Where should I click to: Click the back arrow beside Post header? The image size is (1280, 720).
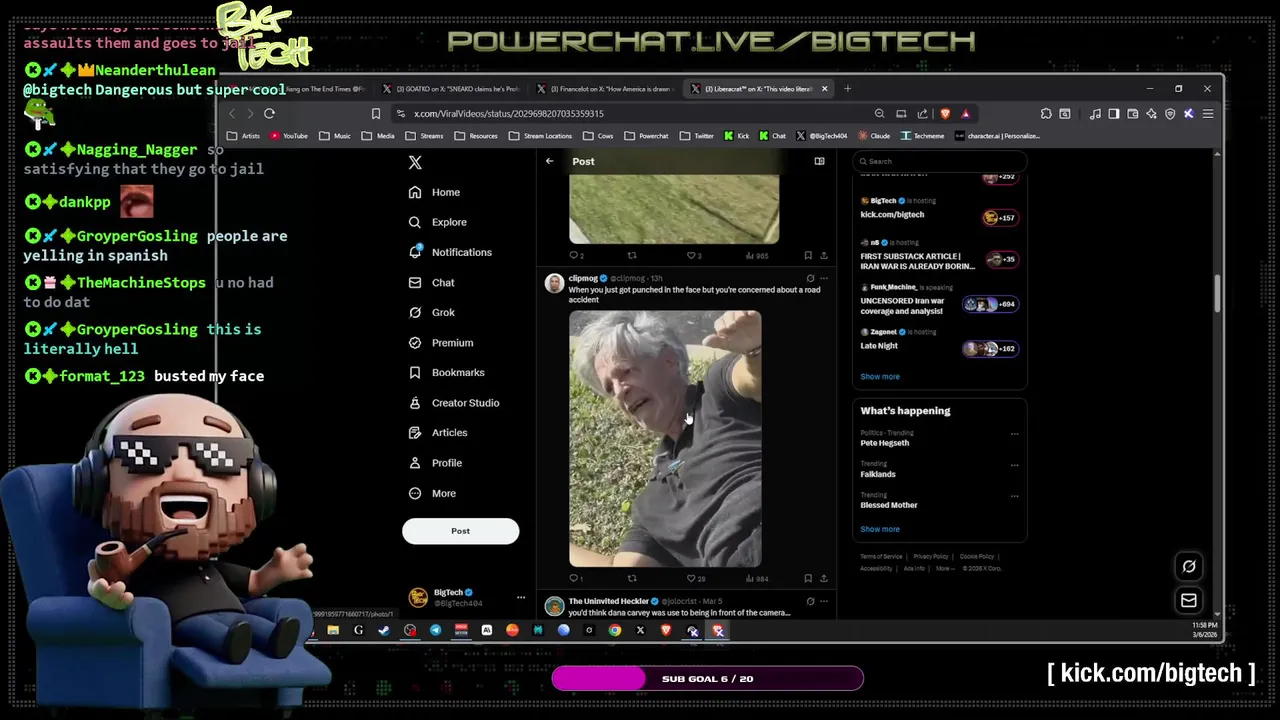point(549,161)
